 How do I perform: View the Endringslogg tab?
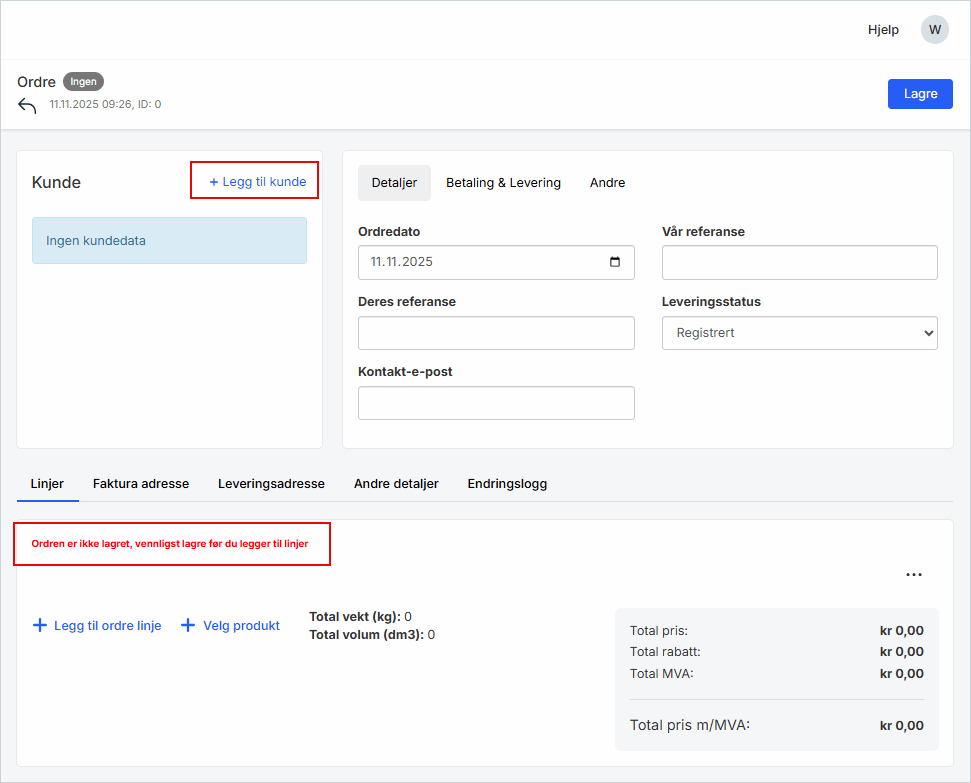507,484
